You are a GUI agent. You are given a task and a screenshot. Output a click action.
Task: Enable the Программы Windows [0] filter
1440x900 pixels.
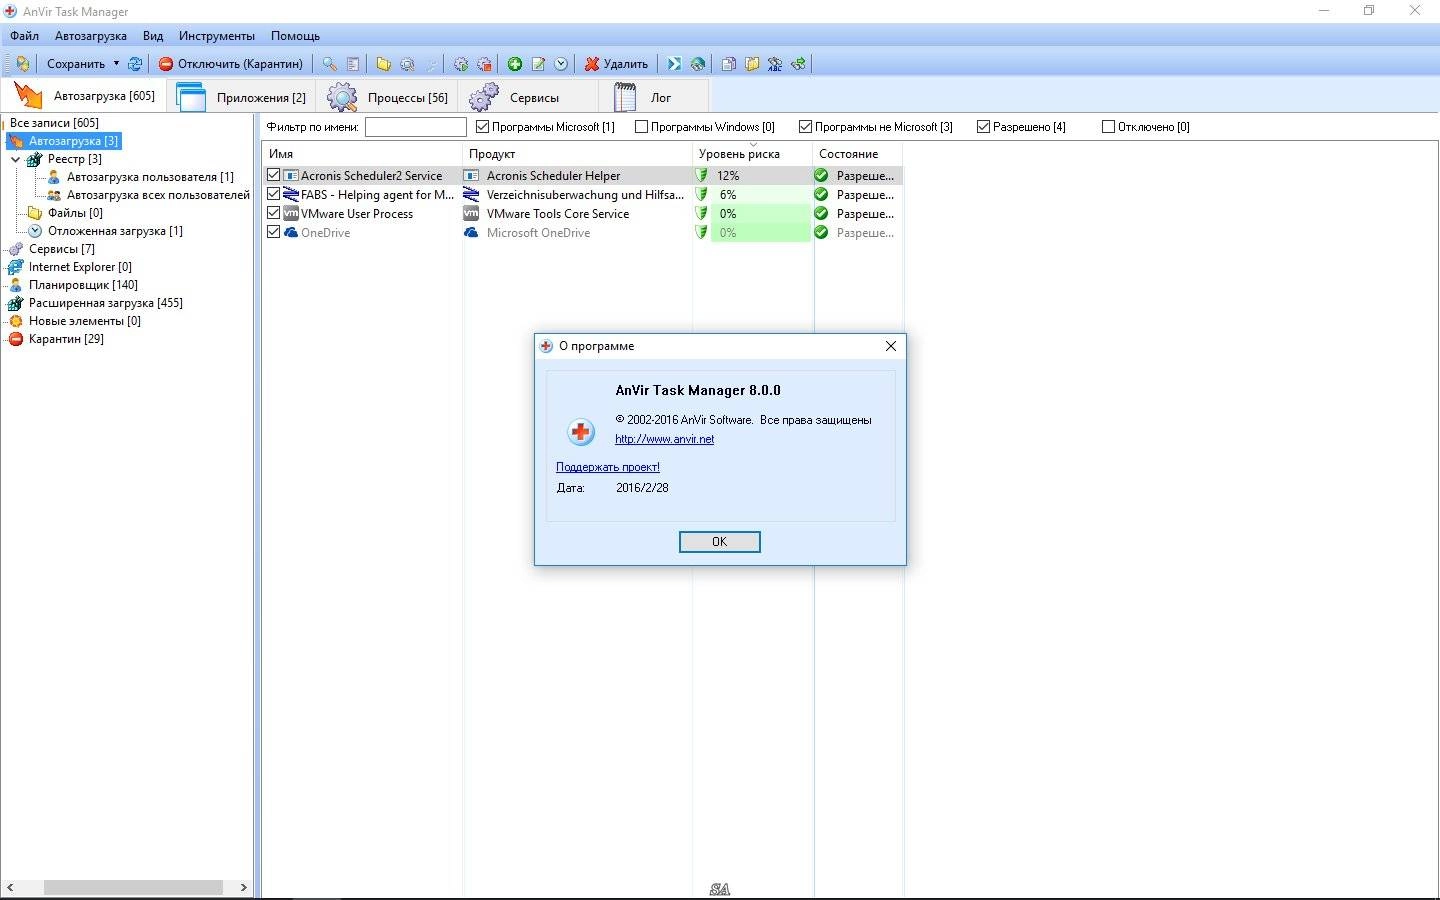point(641,127)
